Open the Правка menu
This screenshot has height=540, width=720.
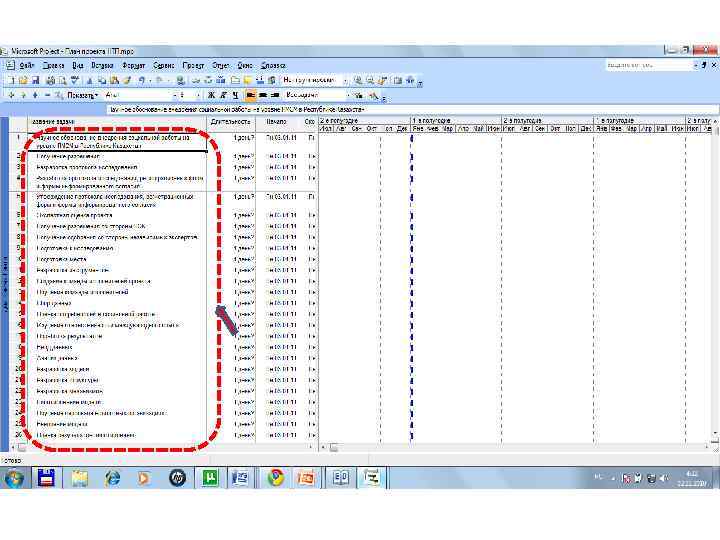point(53,66)
